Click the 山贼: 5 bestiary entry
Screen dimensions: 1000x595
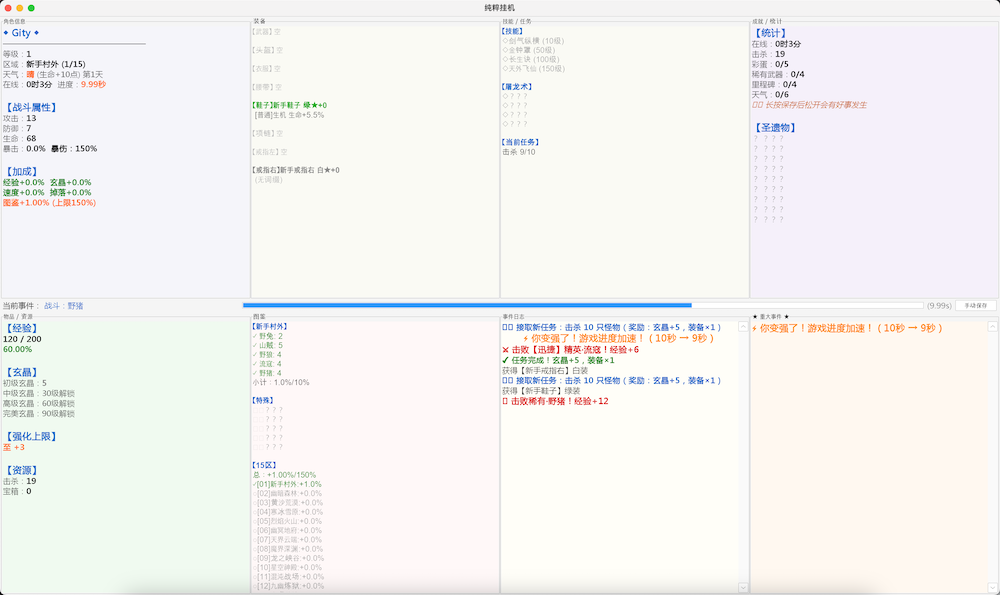click(x=268, y=346)
